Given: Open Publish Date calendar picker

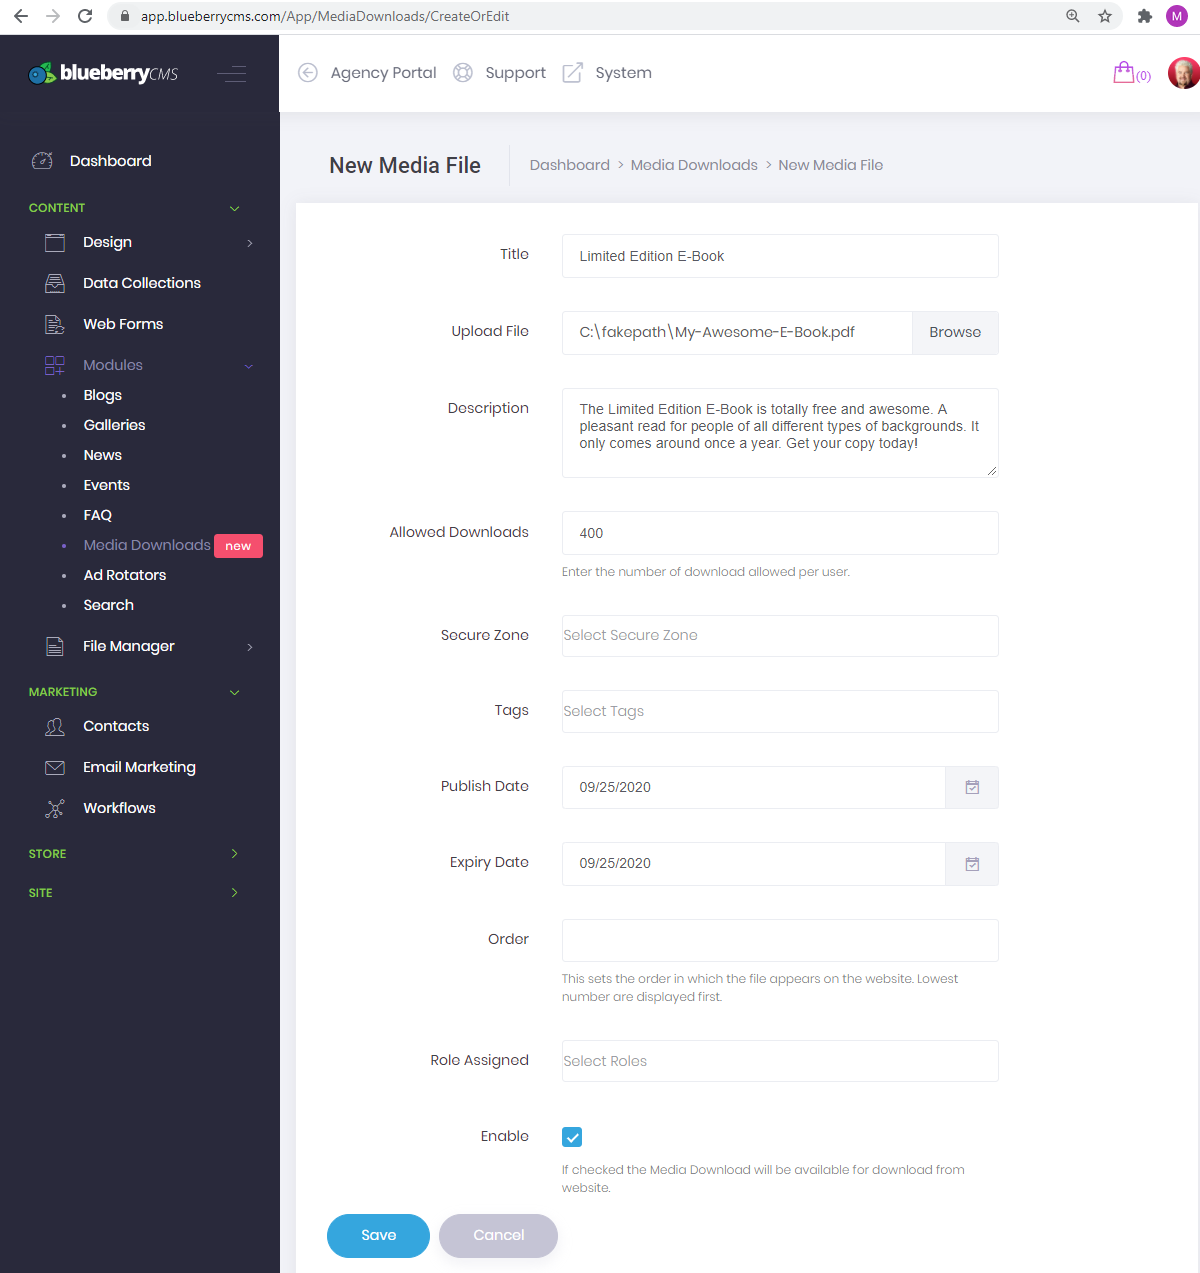Looking at the screenshot, I should coord(972,788).
